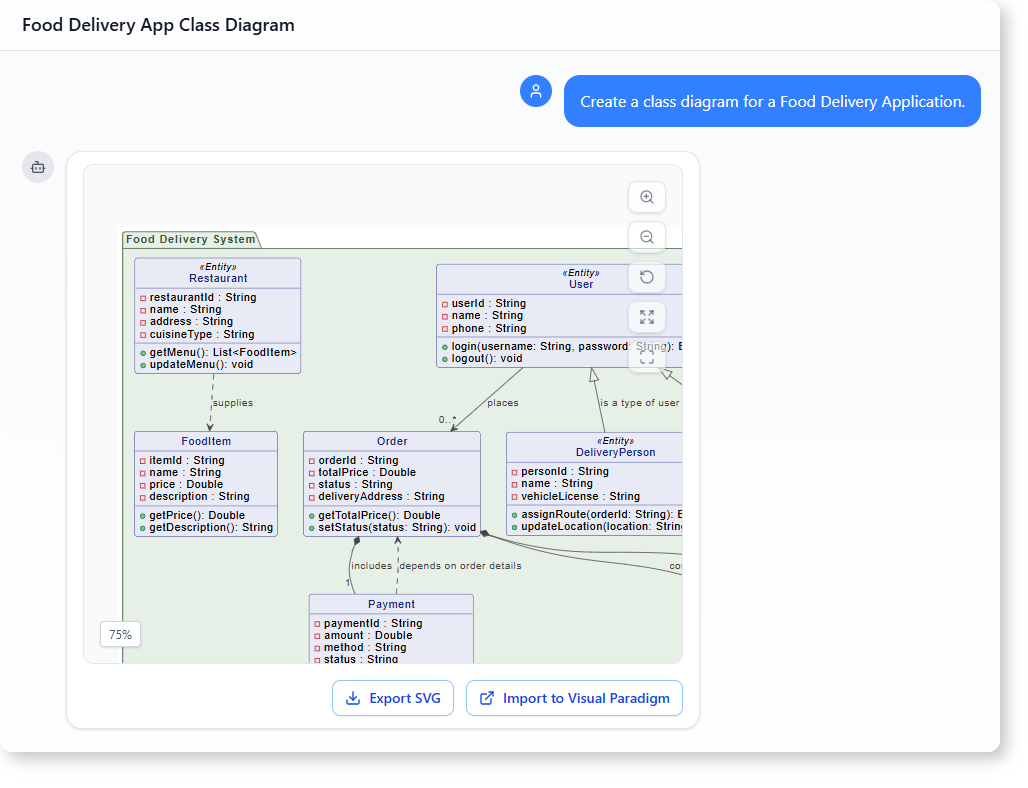Viewport: 1028px width, 788px height.
Task: Click the zoom out magnifier icon
Action: 647,237
